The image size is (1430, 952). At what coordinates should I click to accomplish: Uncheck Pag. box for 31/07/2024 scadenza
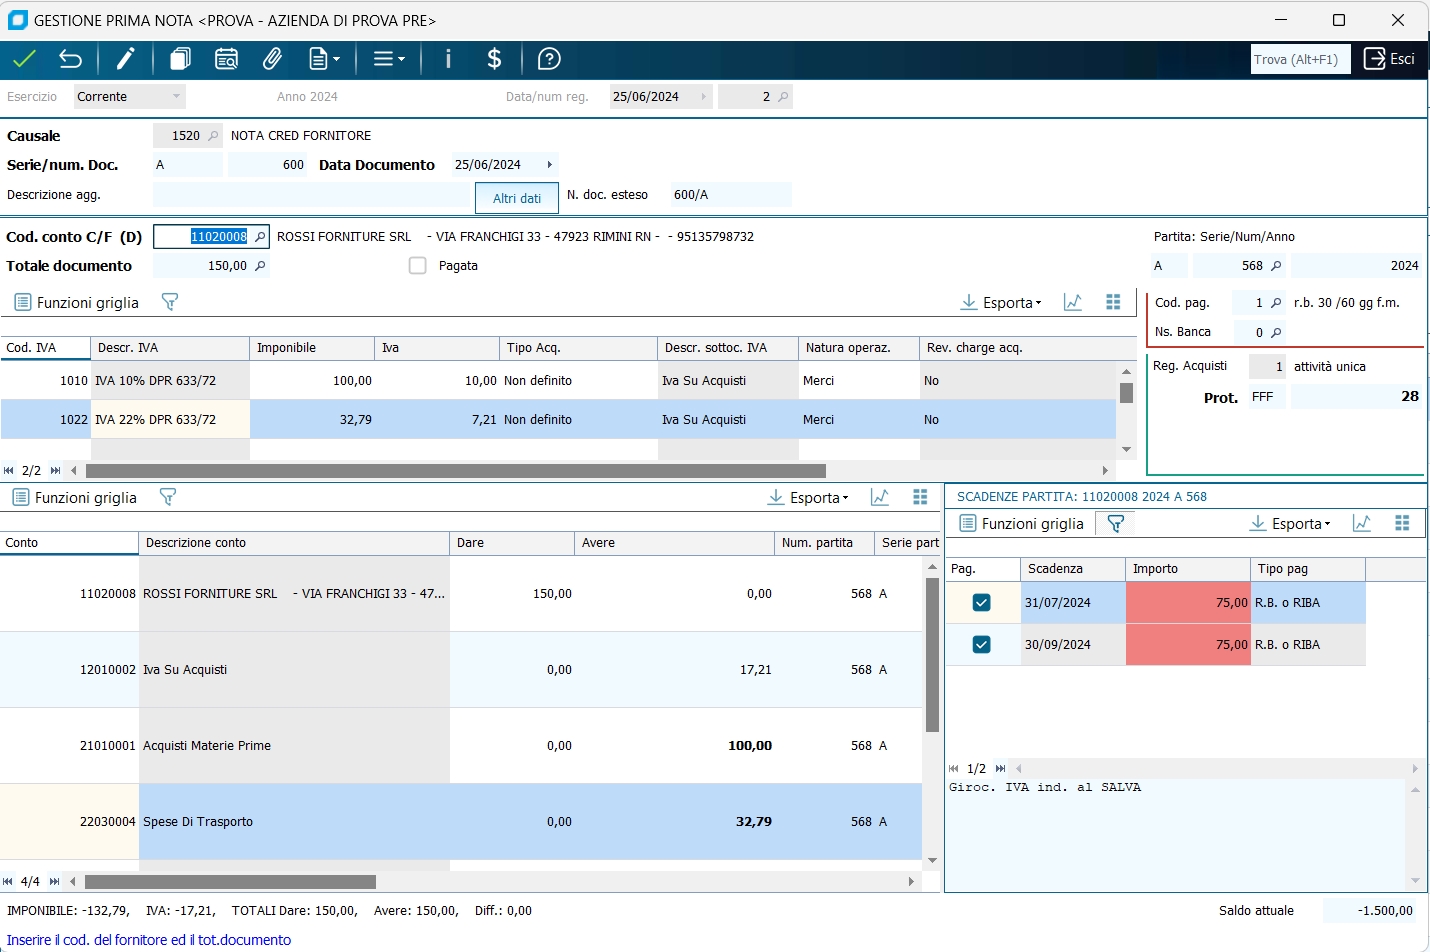[x=981, y=603]
